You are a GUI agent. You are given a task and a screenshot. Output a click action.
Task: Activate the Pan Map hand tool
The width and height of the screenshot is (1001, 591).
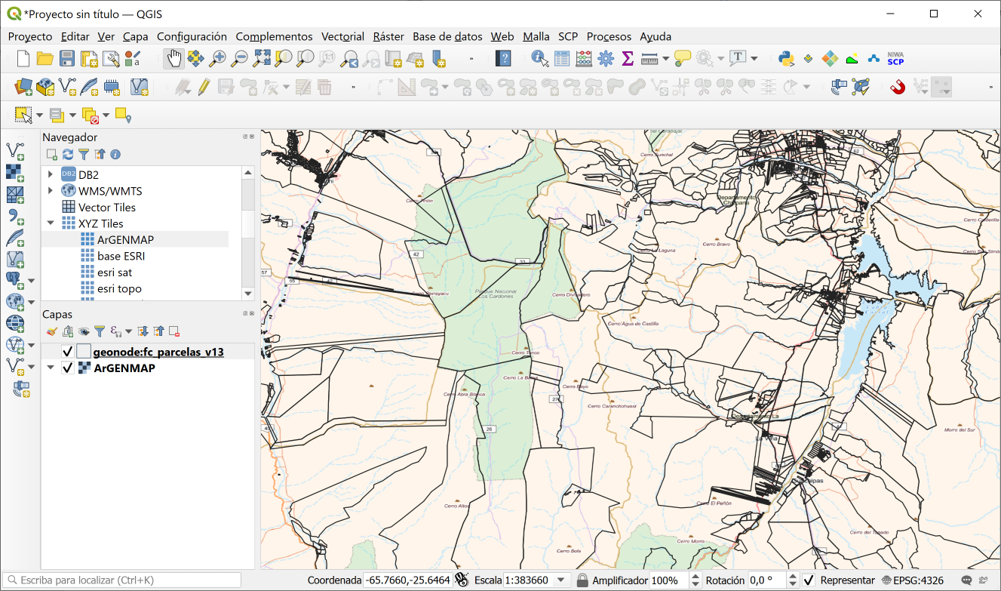point(173,59)
